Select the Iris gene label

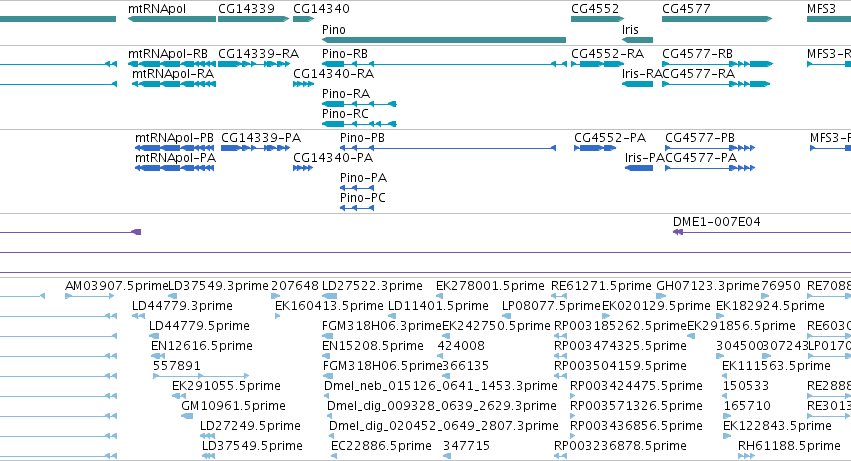coord(630,29)
